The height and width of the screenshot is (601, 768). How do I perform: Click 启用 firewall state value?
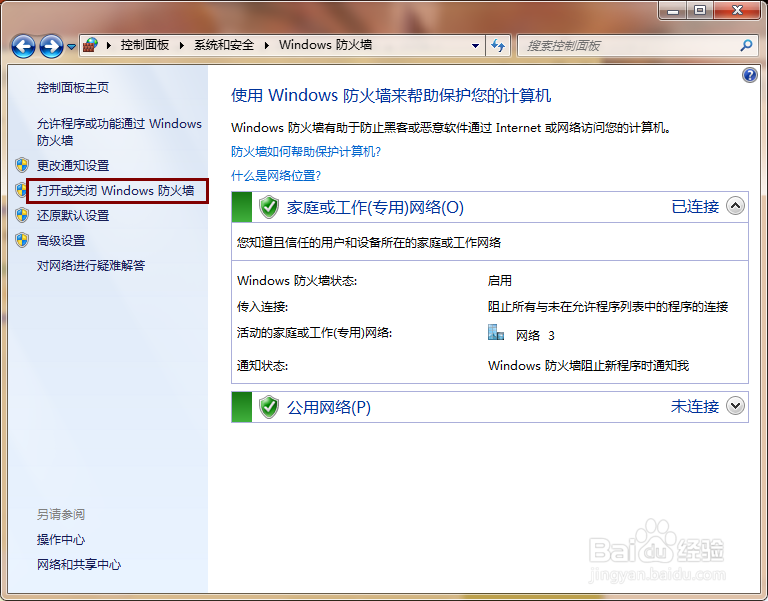click(x=500, y=281)
